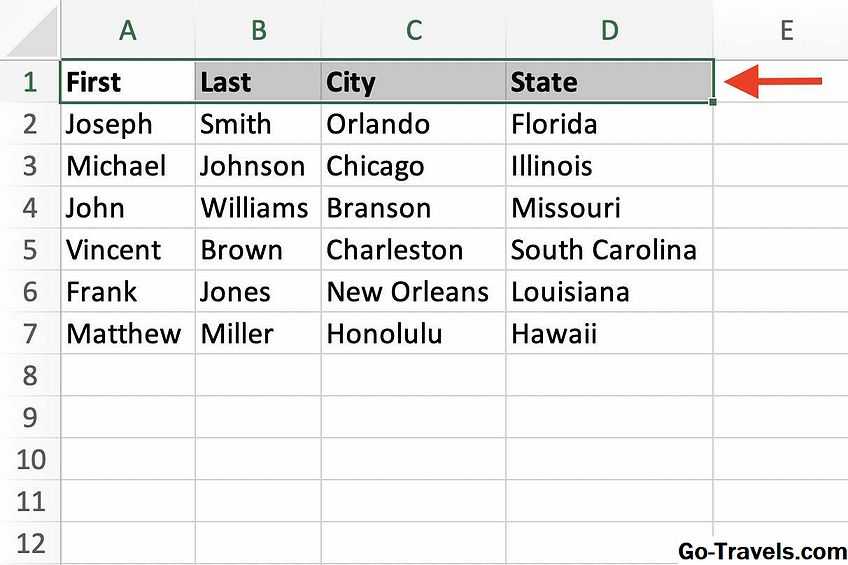
Task: Select row 1 header
Action: point(29,81)
